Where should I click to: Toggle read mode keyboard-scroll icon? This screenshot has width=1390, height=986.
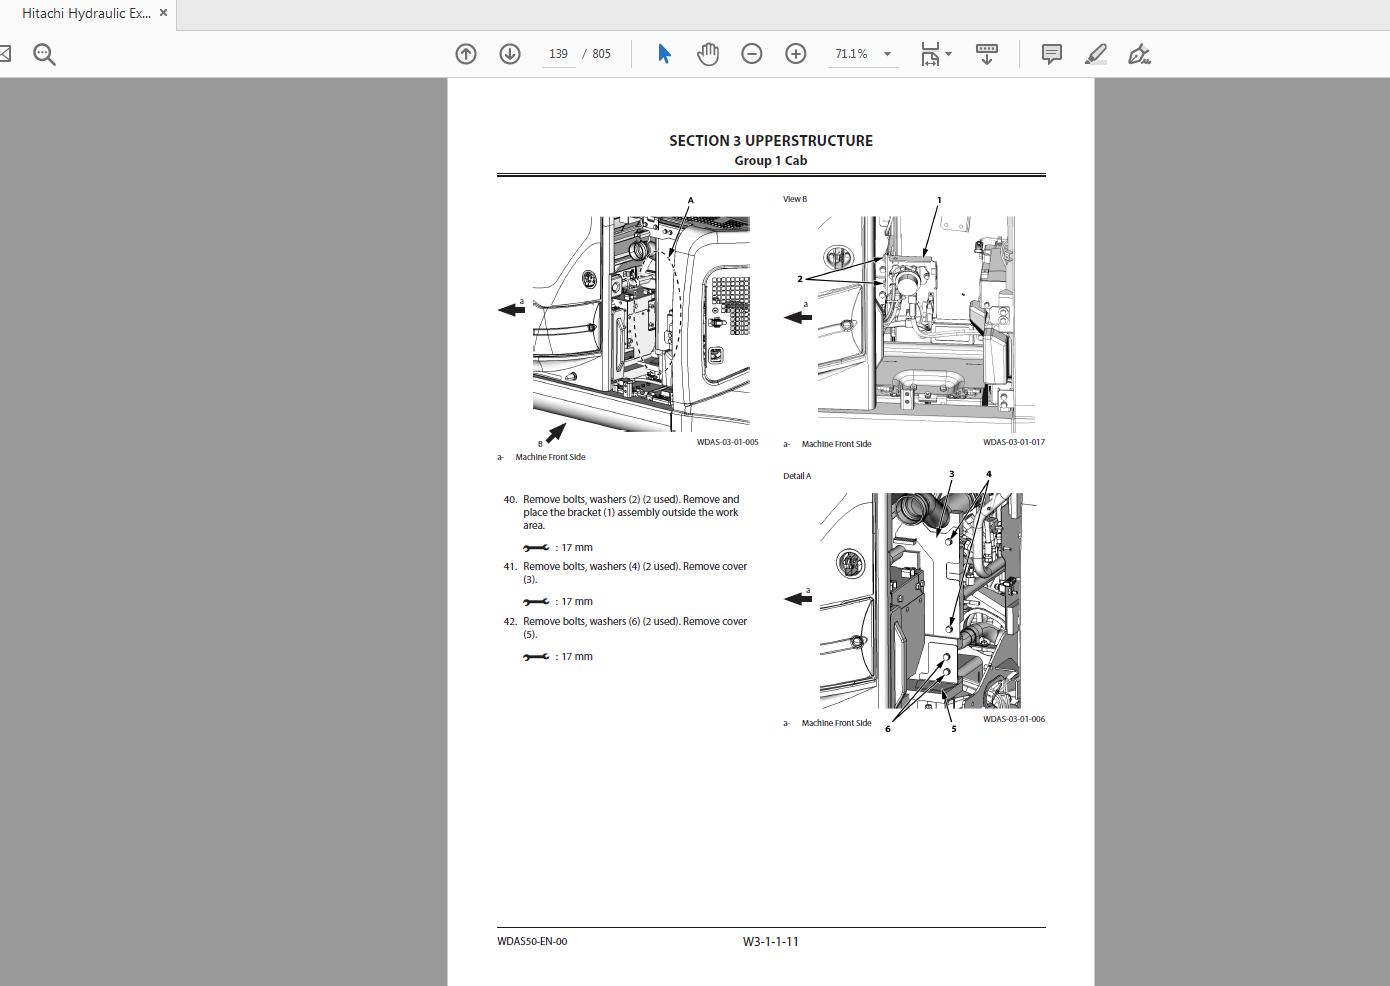click(987, 54)
